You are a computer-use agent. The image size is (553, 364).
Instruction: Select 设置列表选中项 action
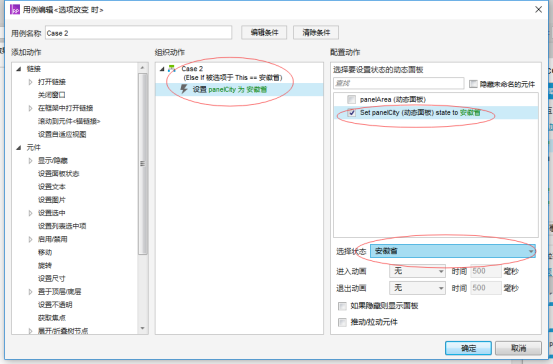[x=62, y=226]
